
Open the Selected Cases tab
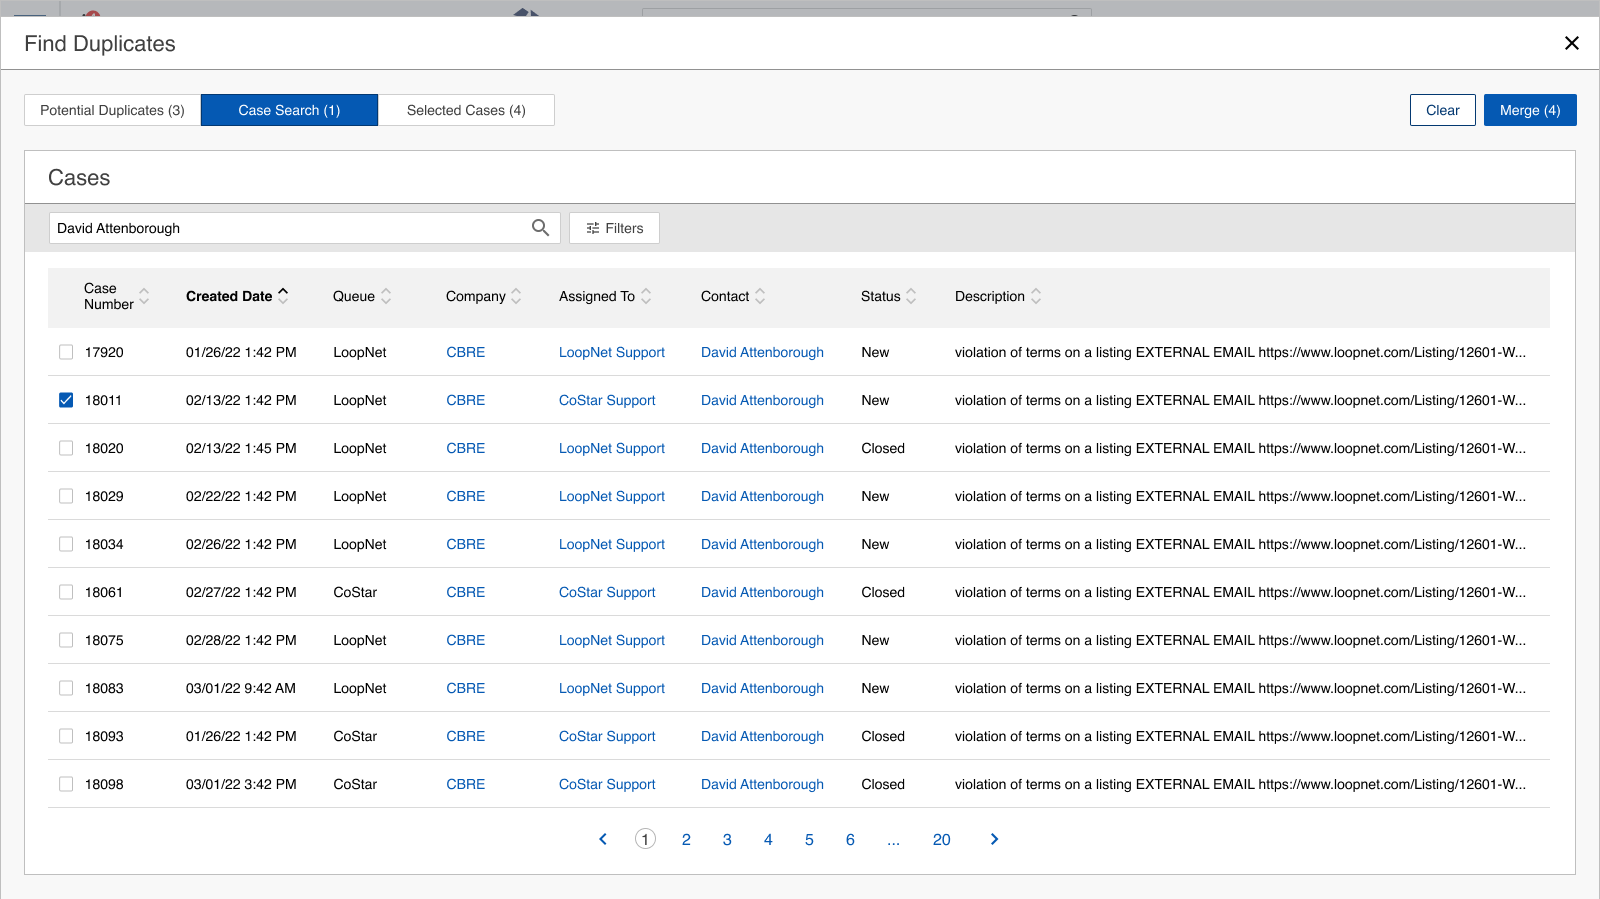(x=466, y=110)
